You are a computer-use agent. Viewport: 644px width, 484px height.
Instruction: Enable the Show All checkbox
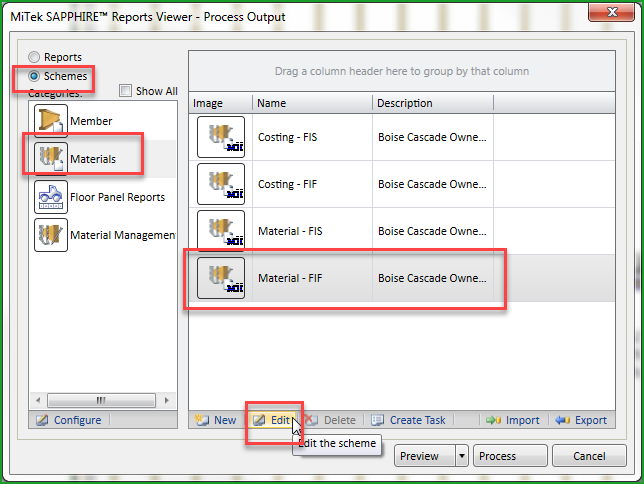point(125,90)
